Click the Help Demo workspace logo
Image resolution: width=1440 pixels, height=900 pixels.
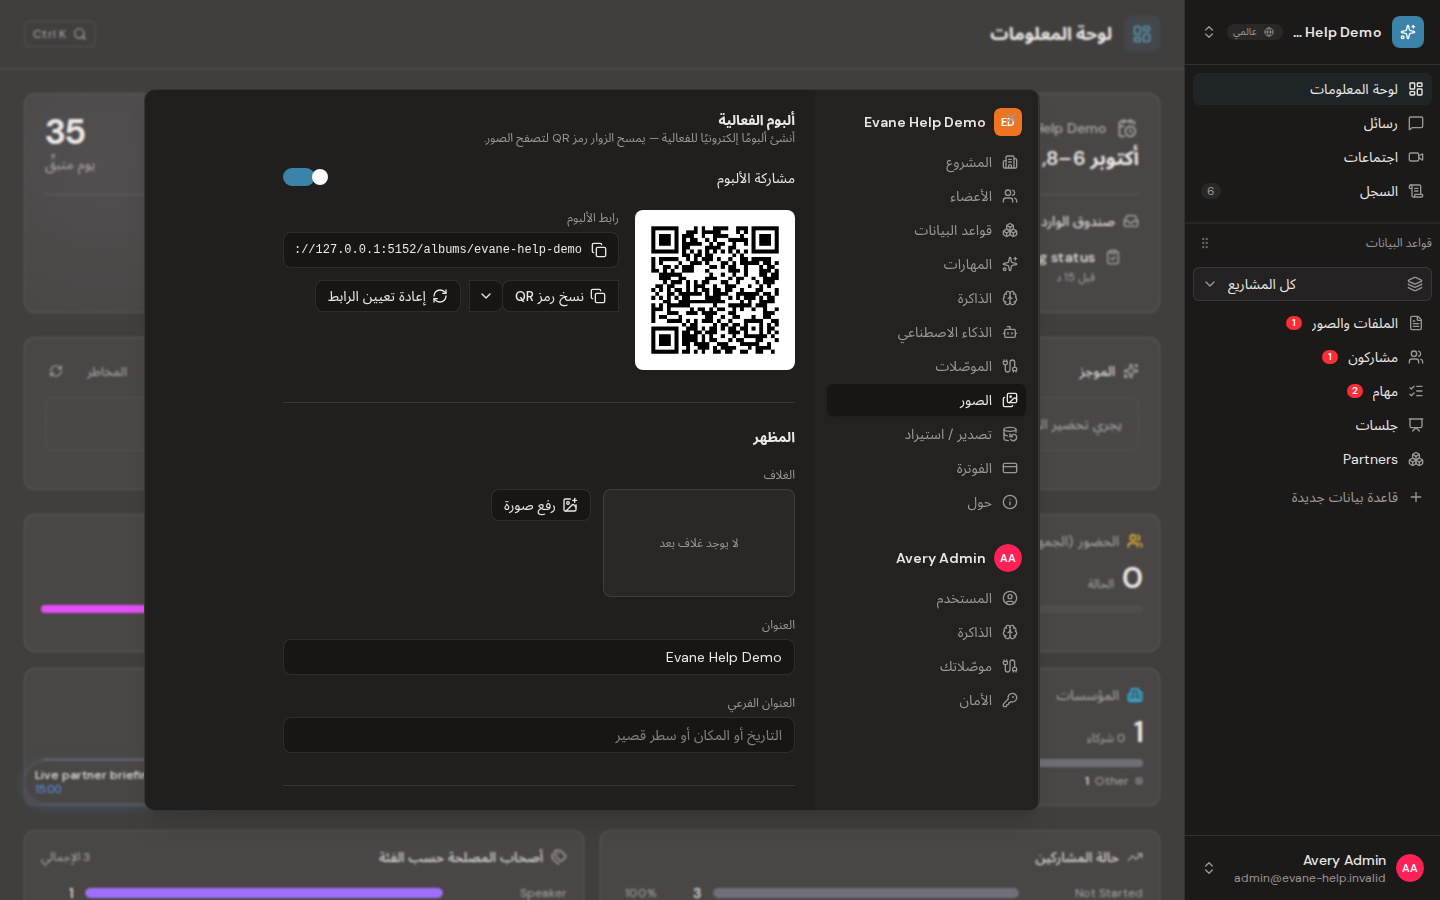(x=1408, y=32)
